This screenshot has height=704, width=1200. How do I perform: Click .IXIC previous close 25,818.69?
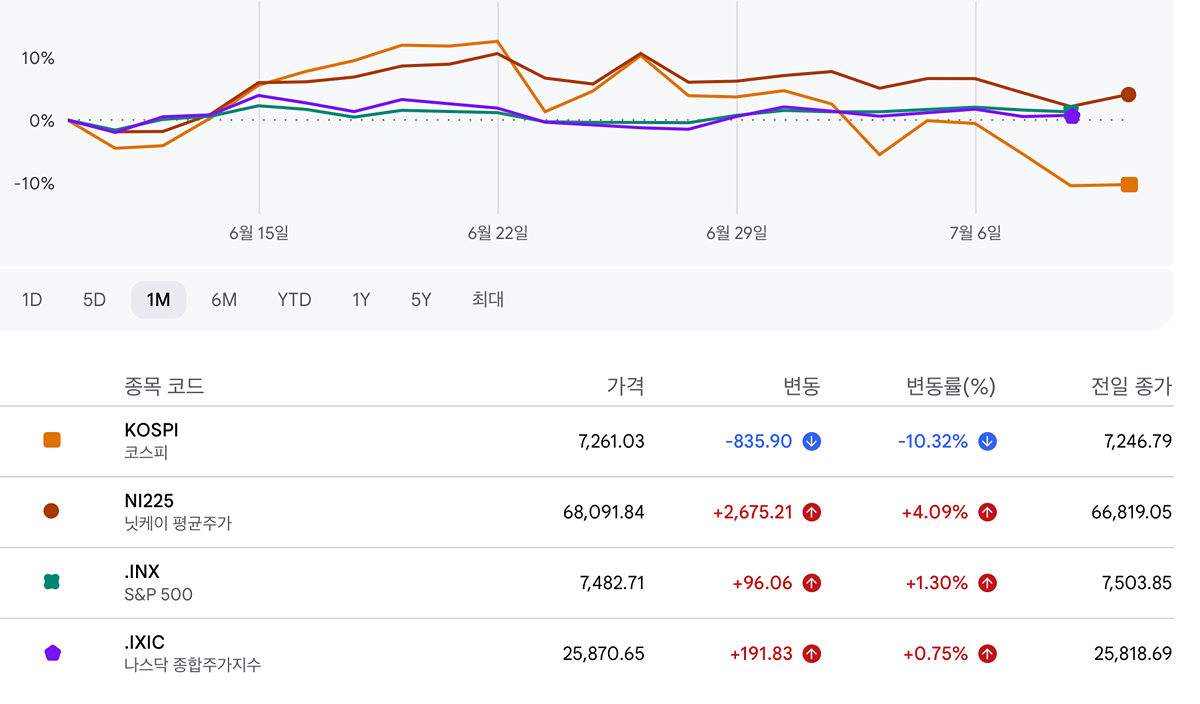click(1131, 654)
